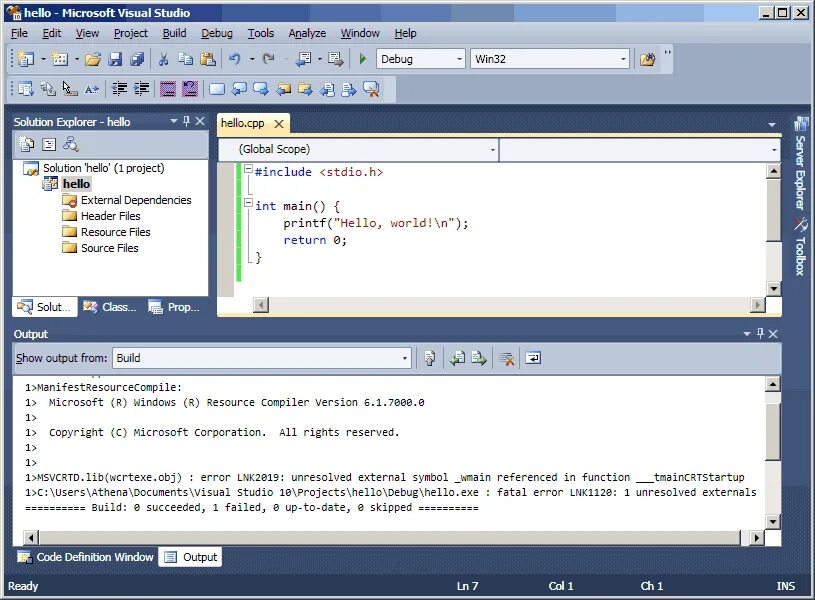Toggle word wrap in Output window
This screenshot has height=600, width=815.
click(x=533, y=358)
